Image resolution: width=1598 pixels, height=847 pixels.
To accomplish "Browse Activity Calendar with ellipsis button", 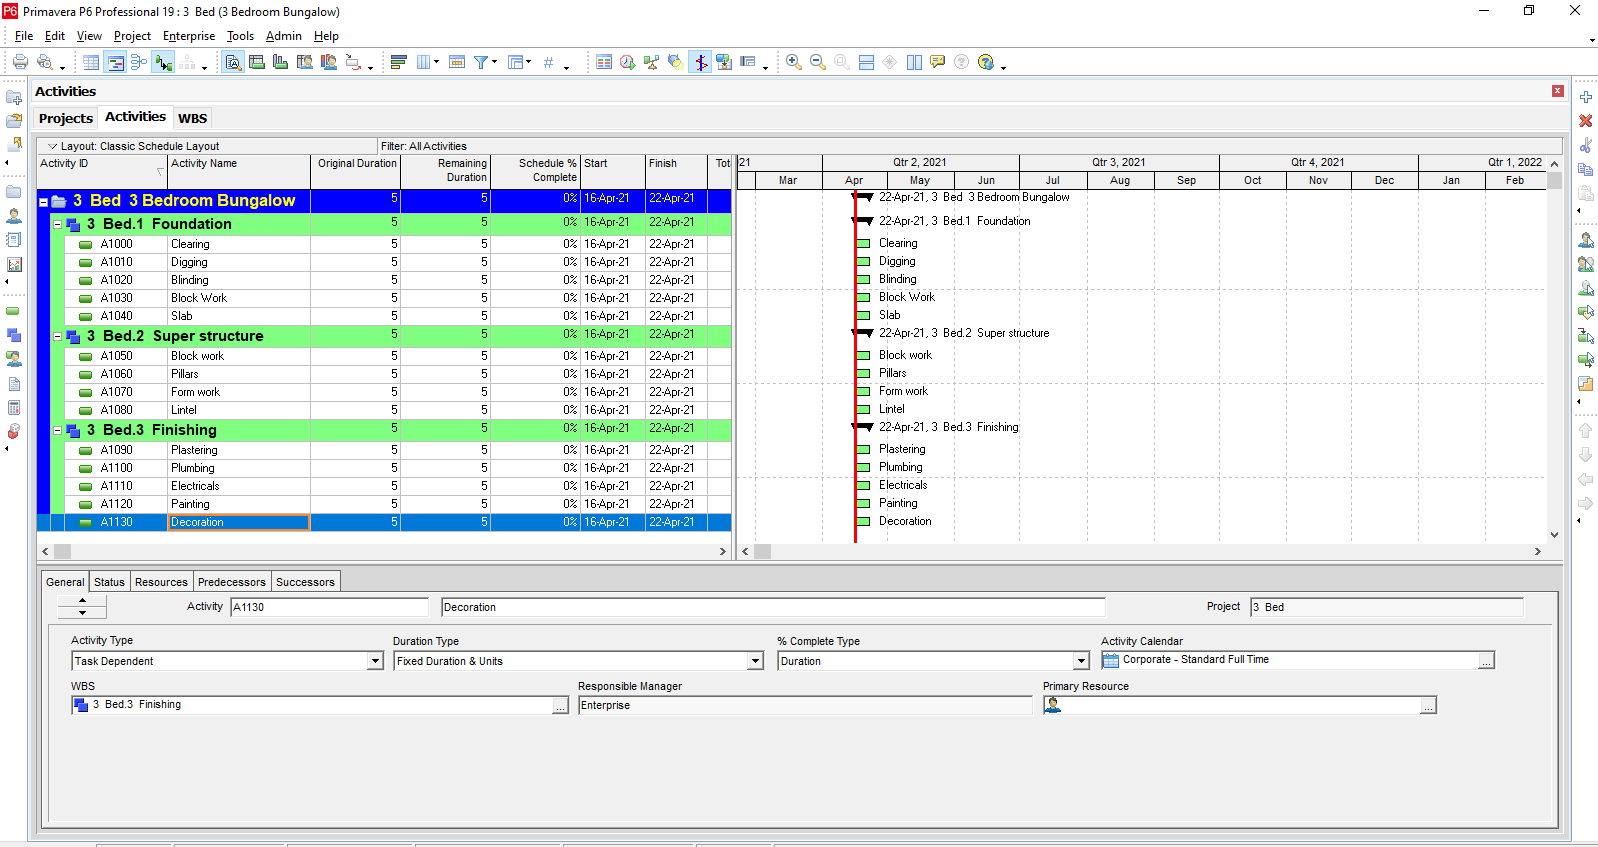I will coord(1487,661).
